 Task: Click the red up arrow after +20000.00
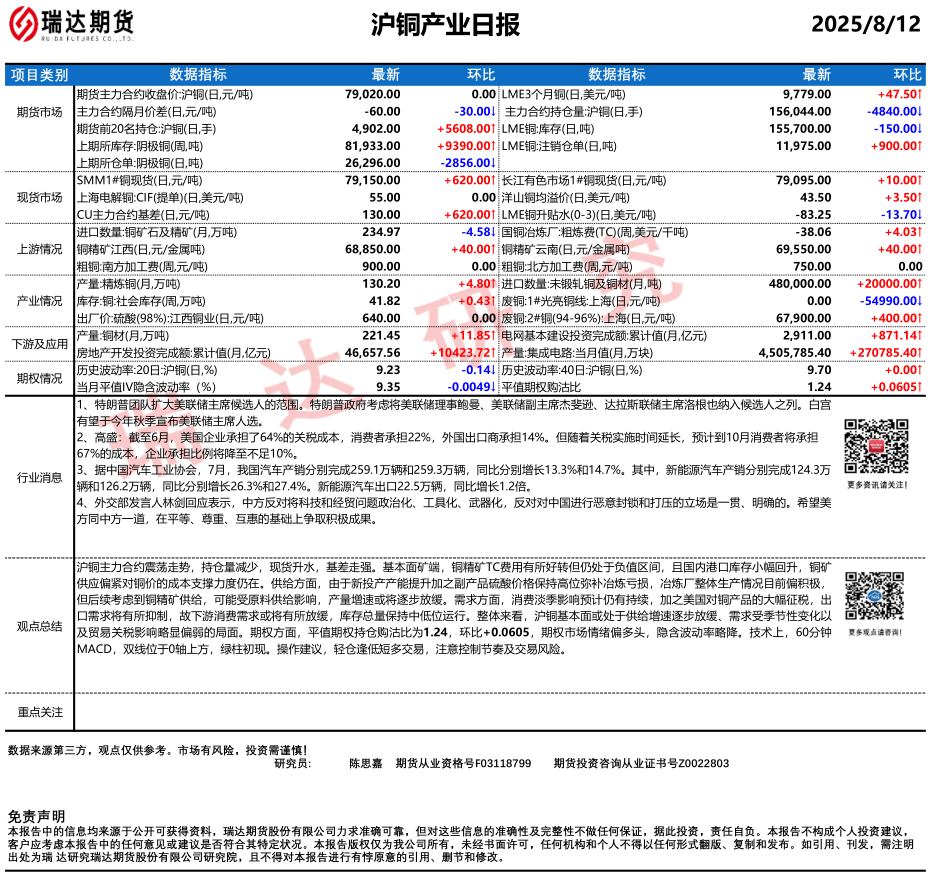tap(920, 284)
